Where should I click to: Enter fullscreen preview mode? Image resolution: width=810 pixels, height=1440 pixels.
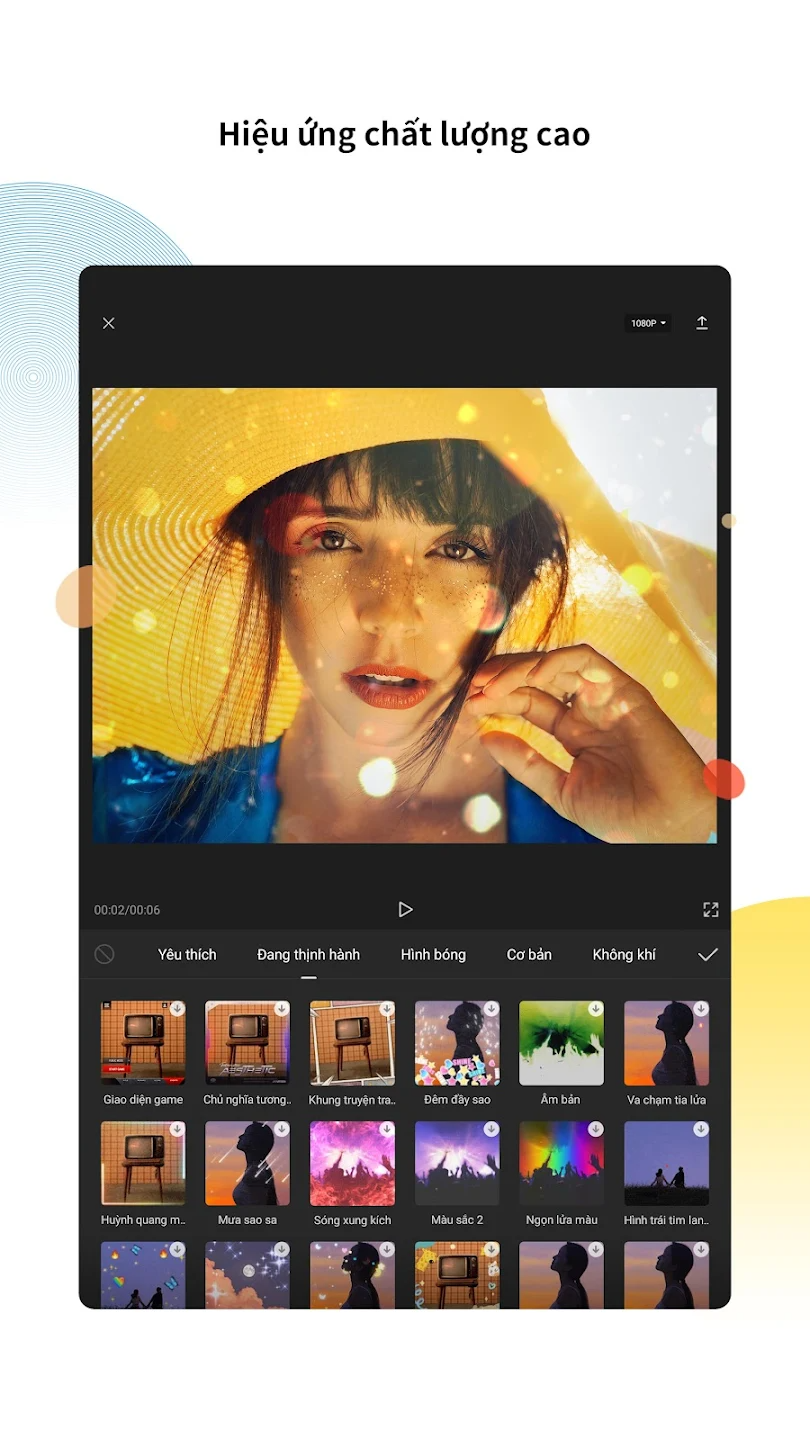click(x=710, y=909)
